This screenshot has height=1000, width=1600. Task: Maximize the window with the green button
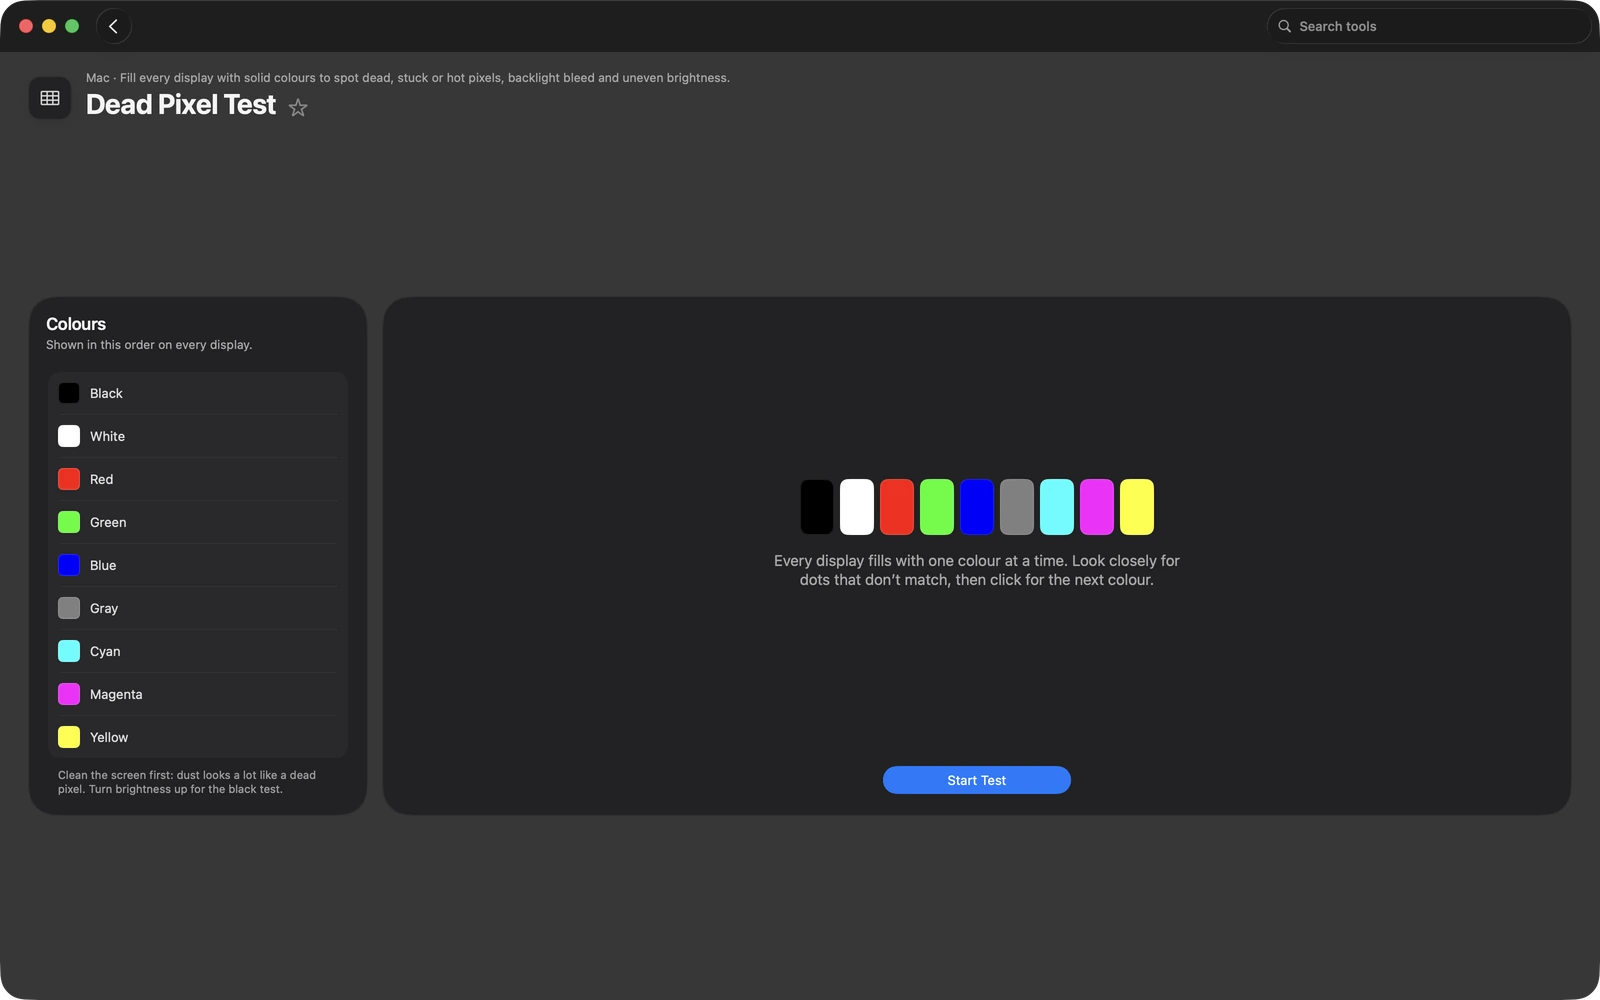(x=72, y=26)
